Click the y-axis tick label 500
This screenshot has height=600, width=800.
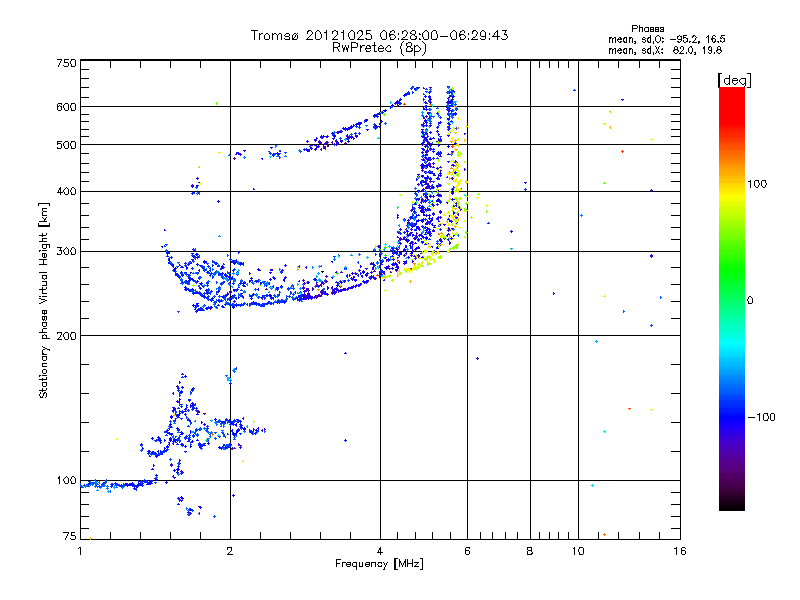coord(66,145)
